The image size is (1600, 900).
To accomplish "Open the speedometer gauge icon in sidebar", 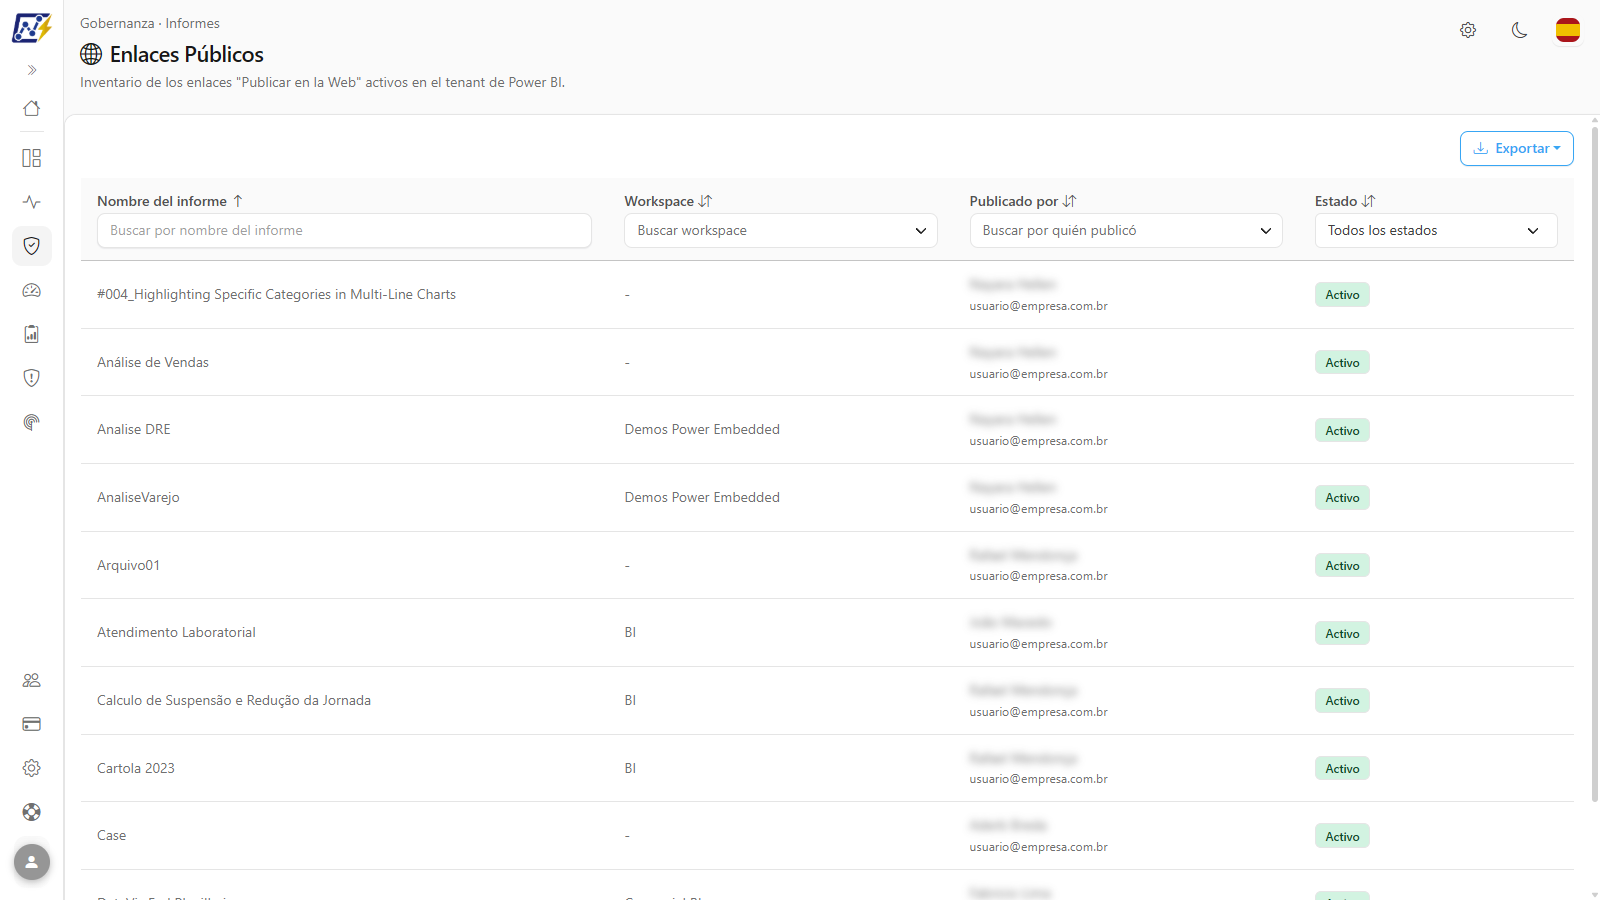I will coord(32,290).
